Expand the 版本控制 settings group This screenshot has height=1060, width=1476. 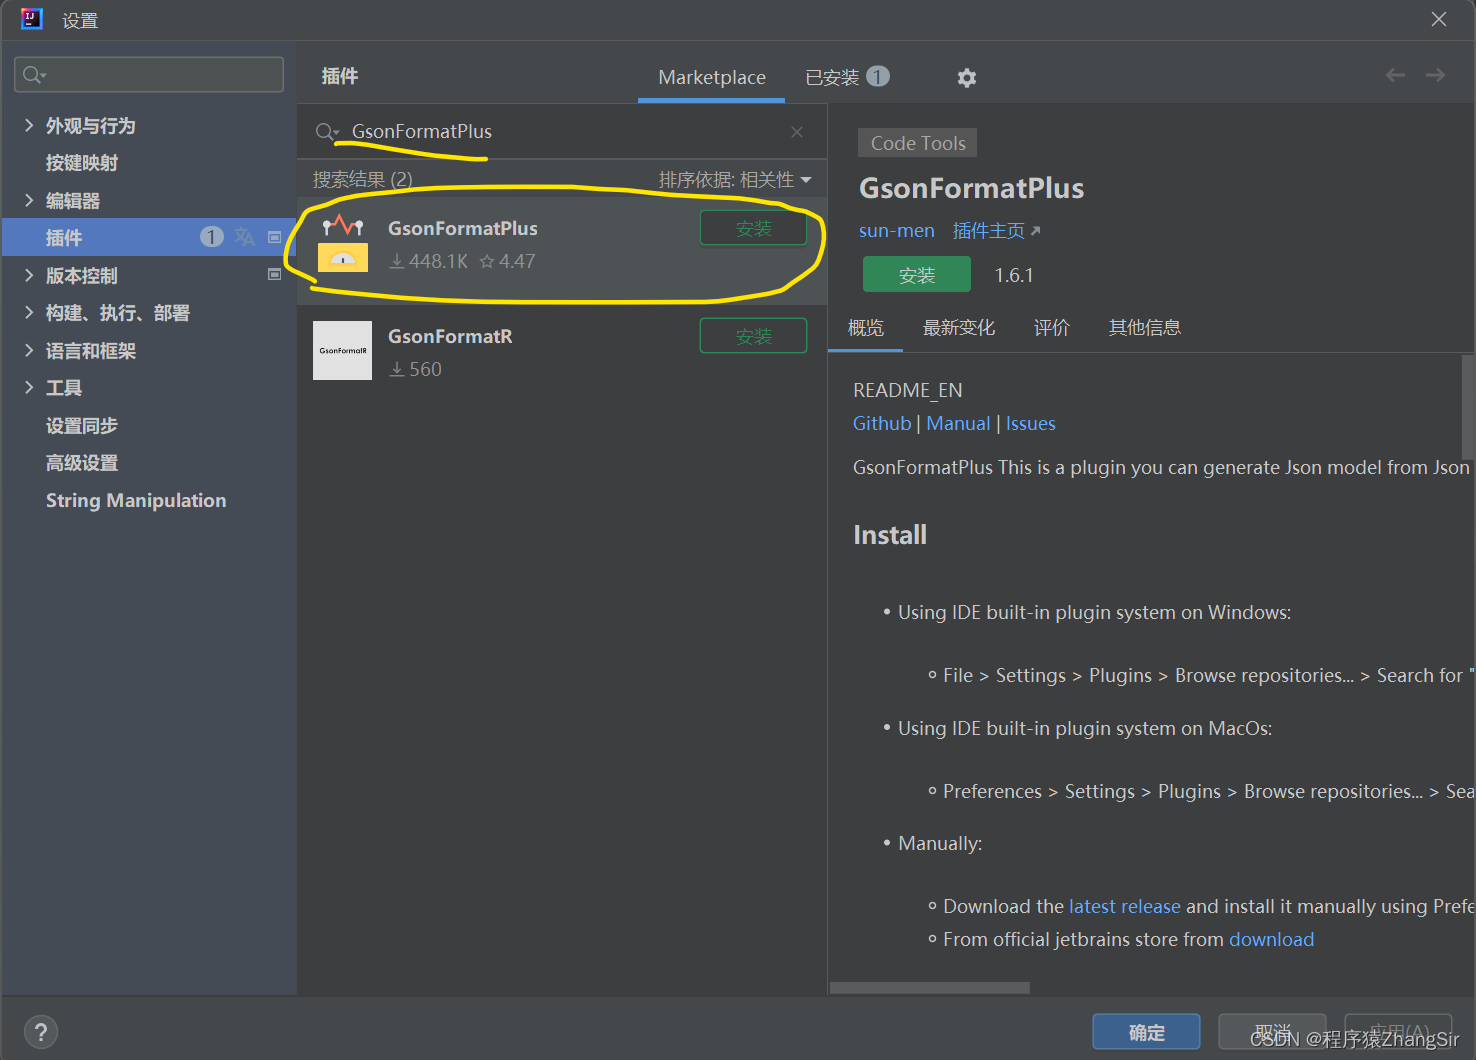[x=29, y=275]
